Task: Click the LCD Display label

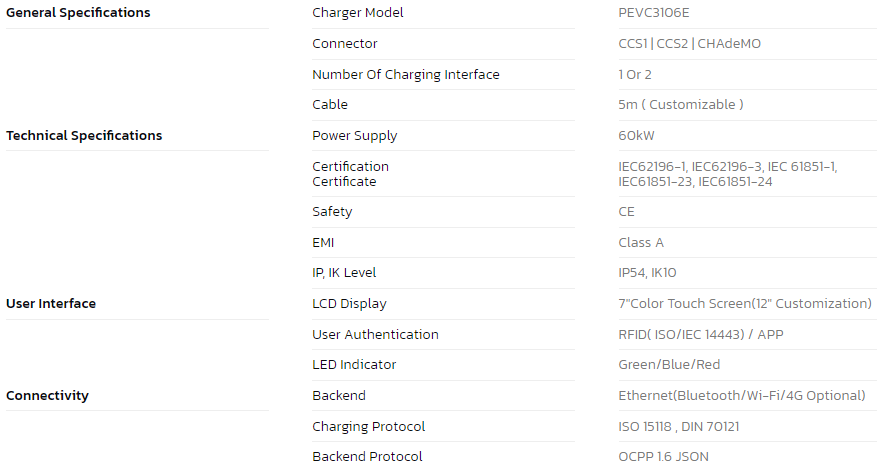Action: click(350, 304)
